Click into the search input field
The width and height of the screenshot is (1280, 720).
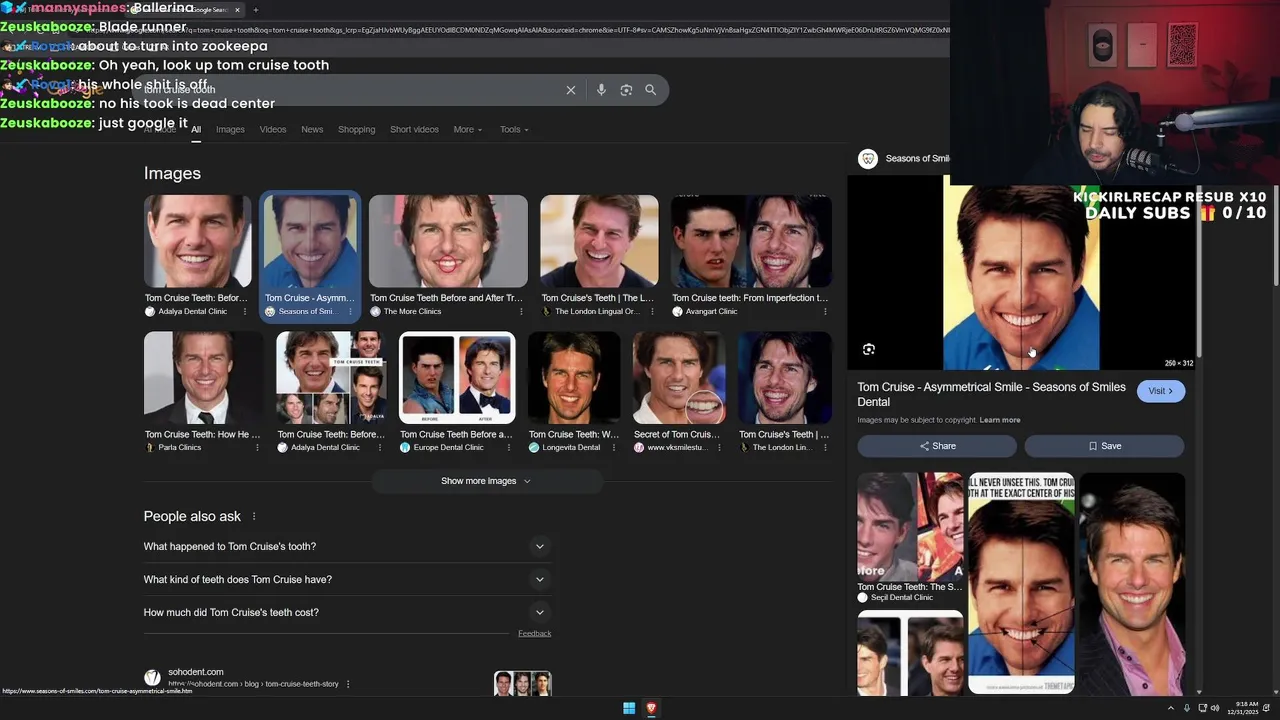tap(350, 90)
